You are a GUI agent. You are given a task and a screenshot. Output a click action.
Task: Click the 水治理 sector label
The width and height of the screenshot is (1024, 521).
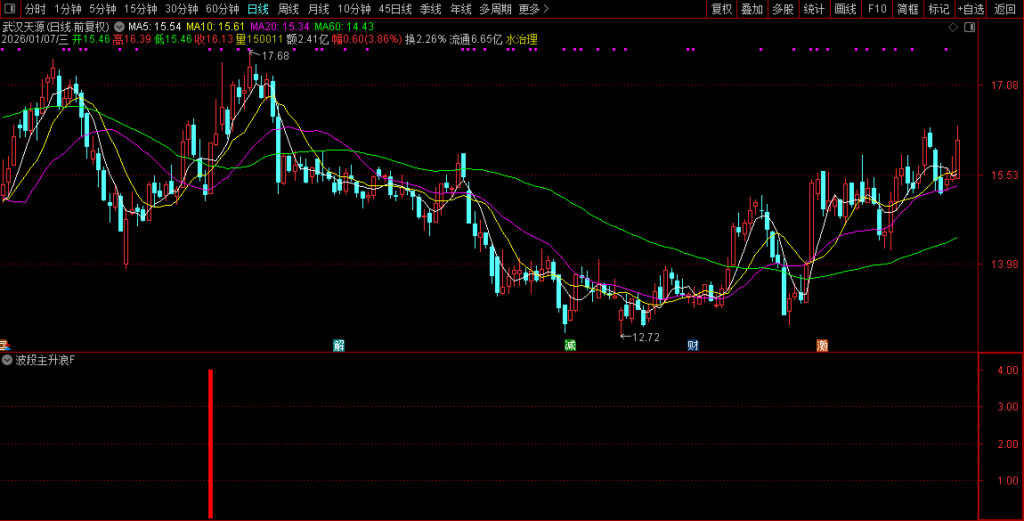tap(522, 40)
